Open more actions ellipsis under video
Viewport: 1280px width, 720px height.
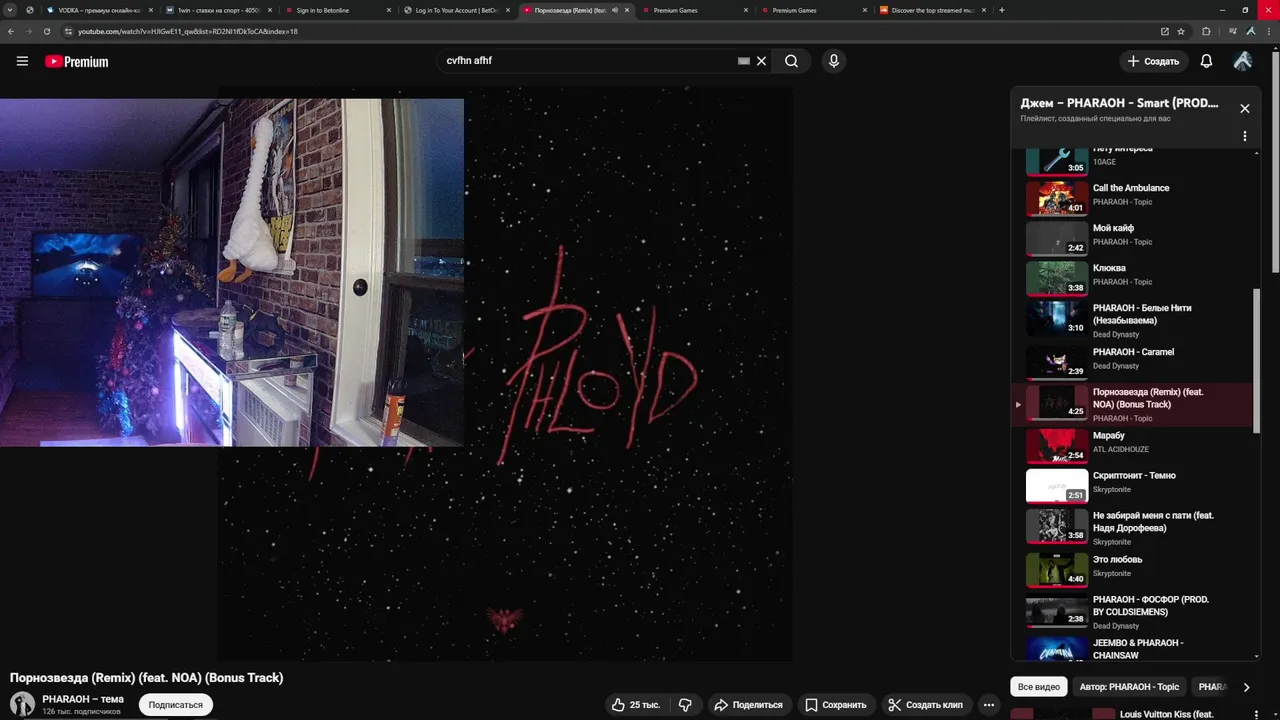coord(988,705)
